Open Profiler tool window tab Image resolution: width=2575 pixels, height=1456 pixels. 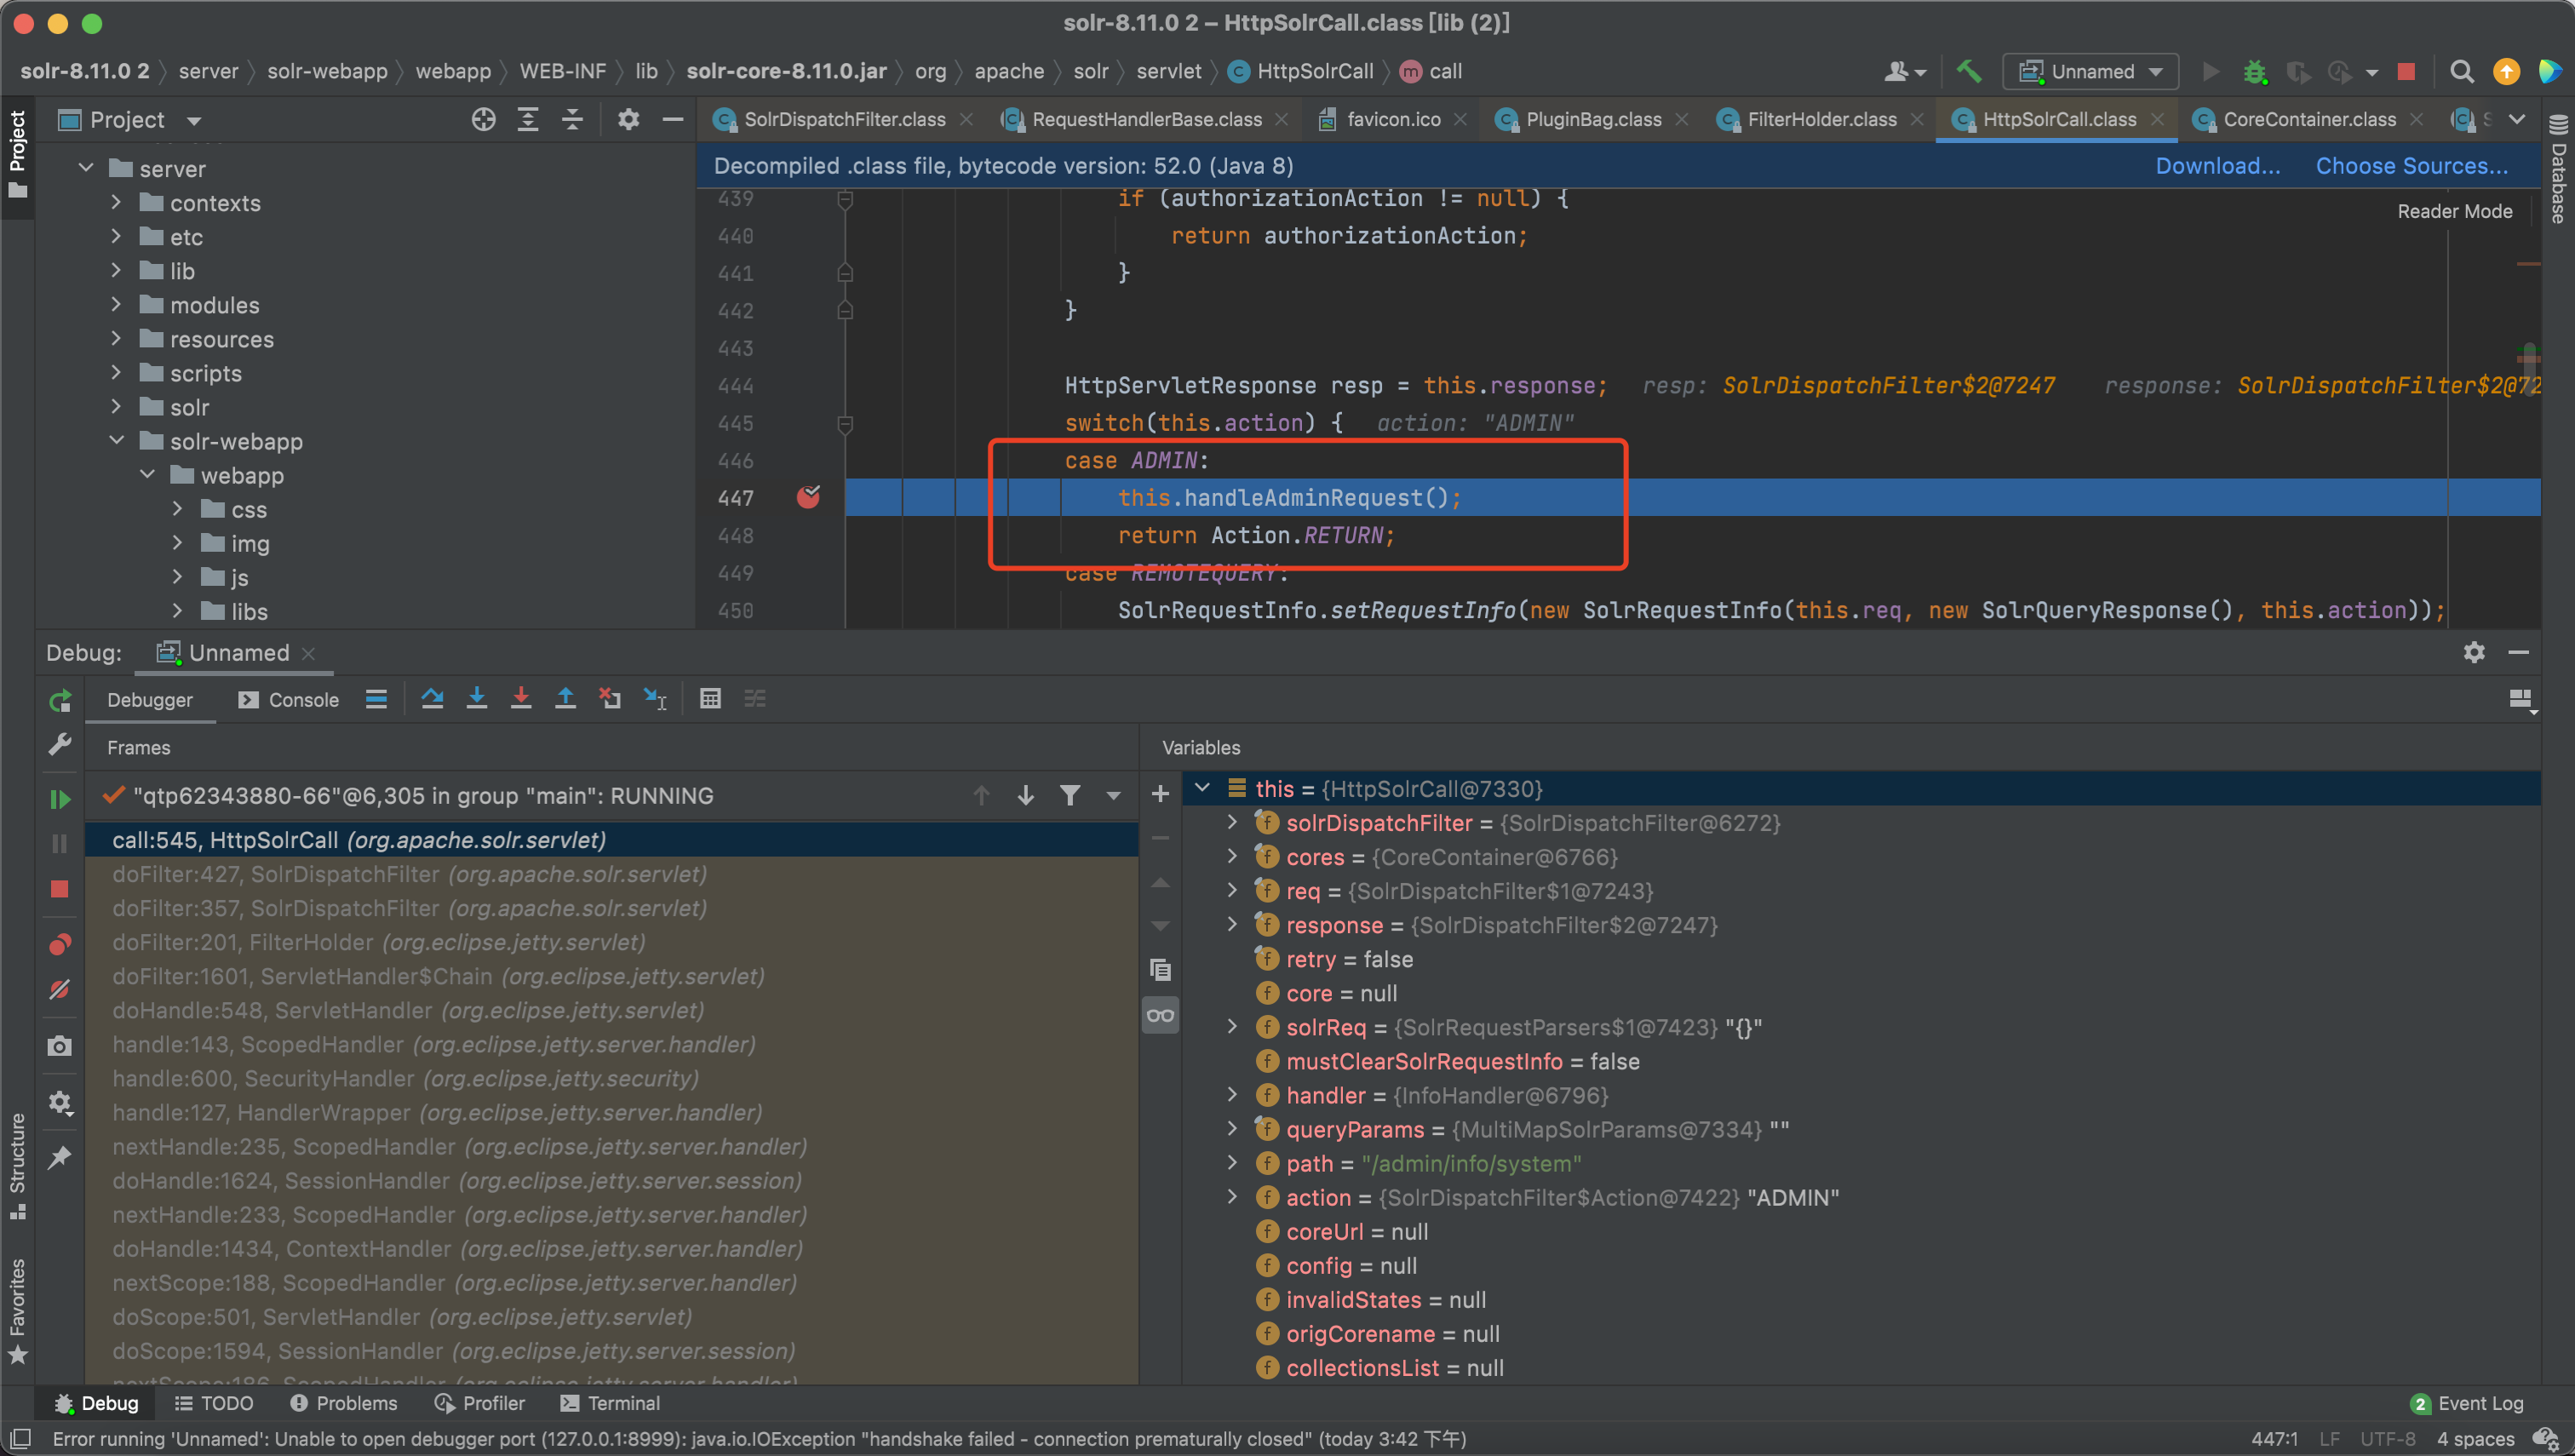(480, 1403)
